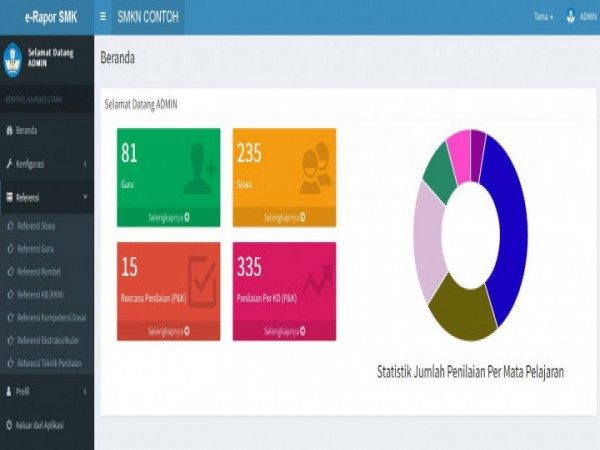Screen dimensions: 600x450
Task: Click the Konfigurasi wrench icon
Action: [10, 164]
